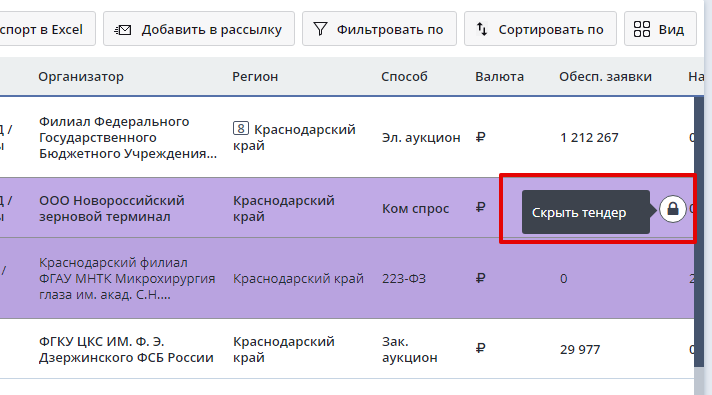This screenshot has height=395, width=712.
Task: Open the Экспорт в Excel button
Action: coord(47,29)
